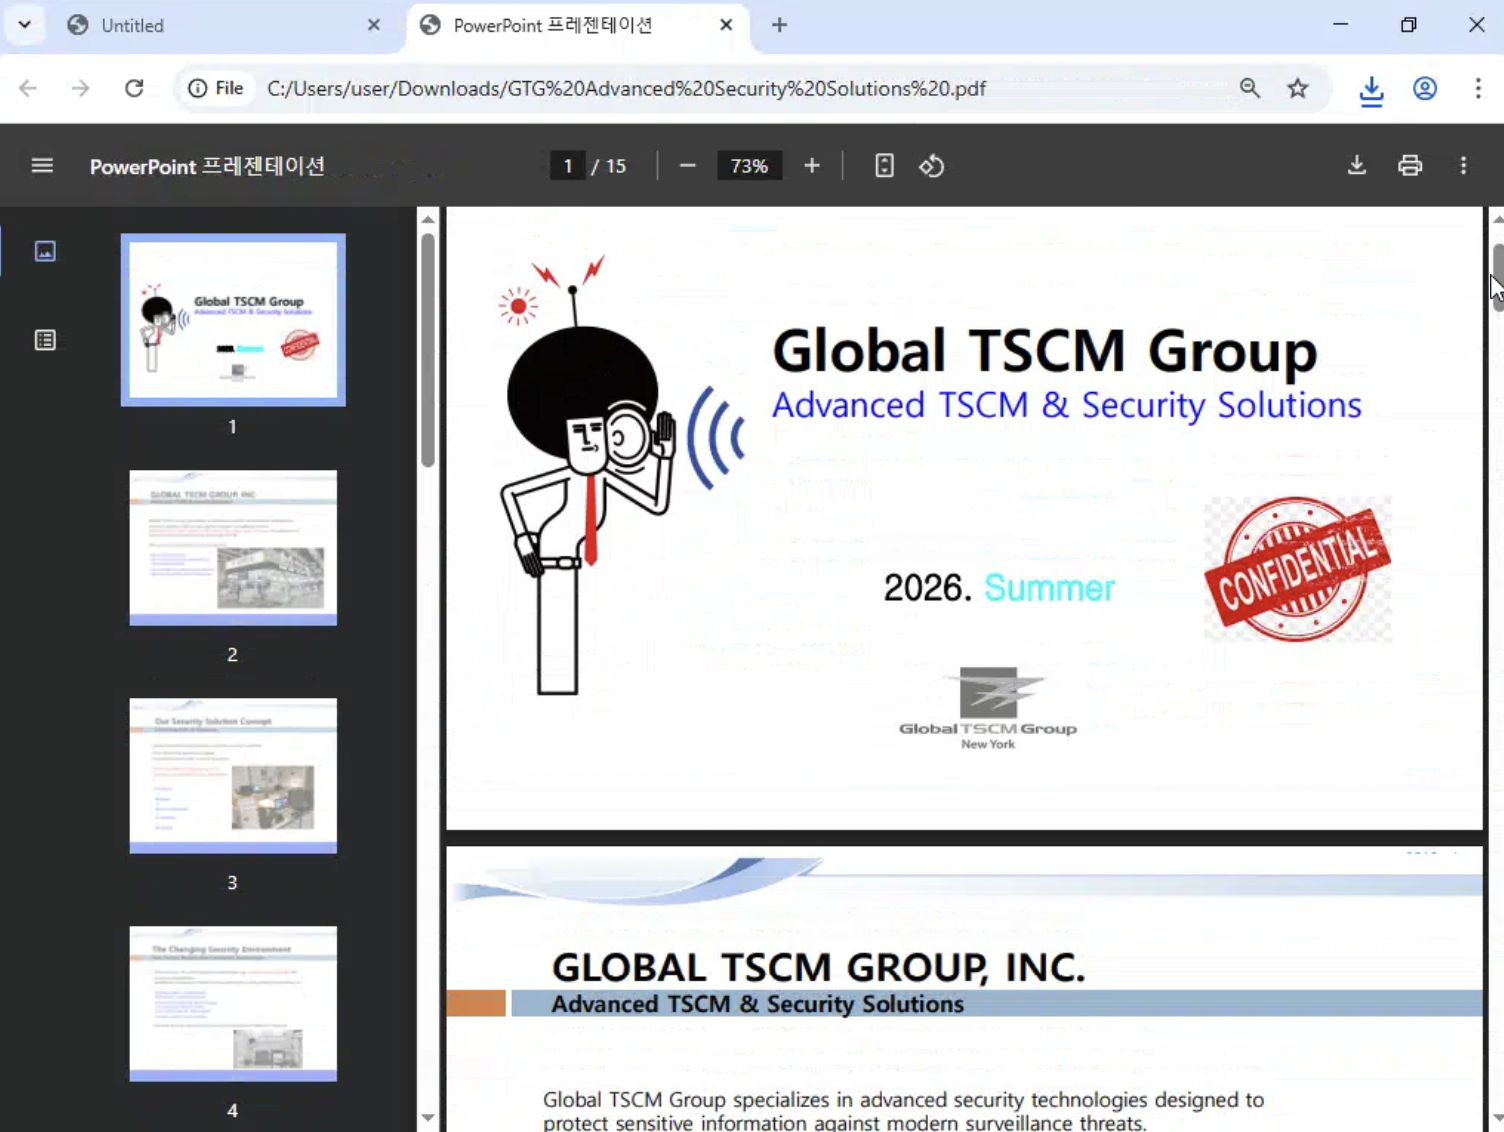This screenshot has height=1132, width=1504.
Task: Click thumbnail panel scroll down arrow
Action: (428, 1118)
